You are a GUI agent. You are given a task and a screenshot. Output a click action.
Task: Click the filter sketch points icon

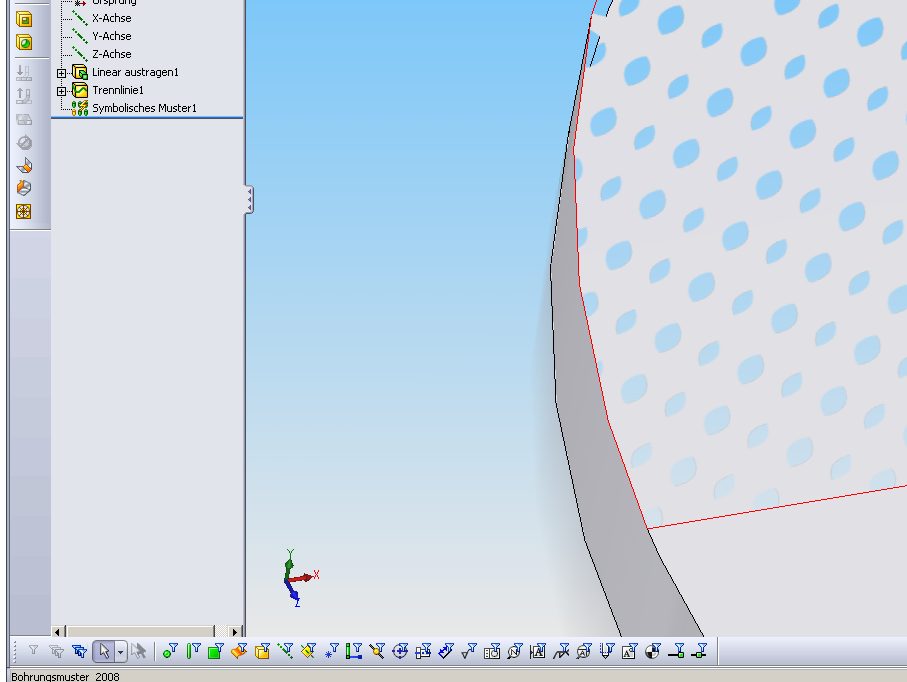pyautogui.click(x=331, y=652)
